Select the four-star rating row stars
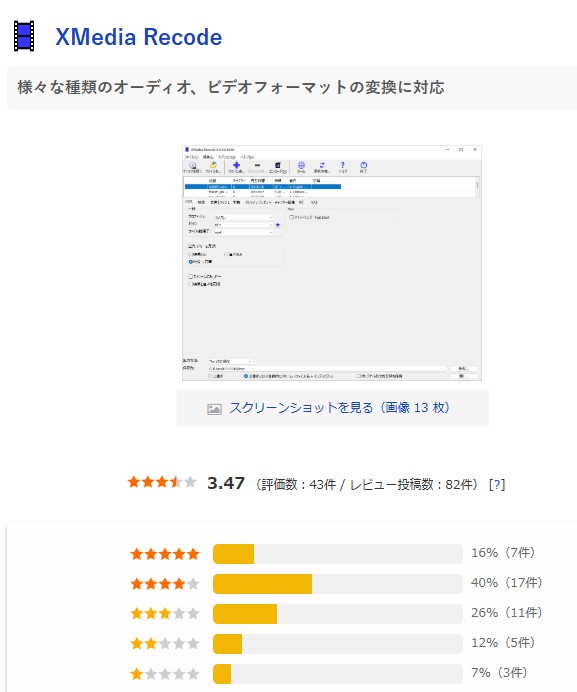This screenshot has height=692, width=577. tap(165, 584)
